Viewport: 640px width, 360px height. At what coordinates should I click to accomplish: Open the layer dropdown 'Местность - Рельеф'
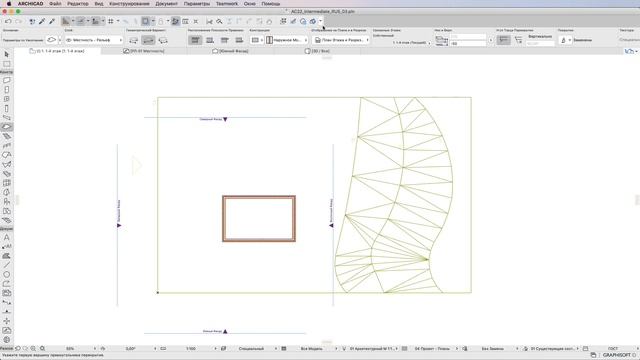[94, 40]
